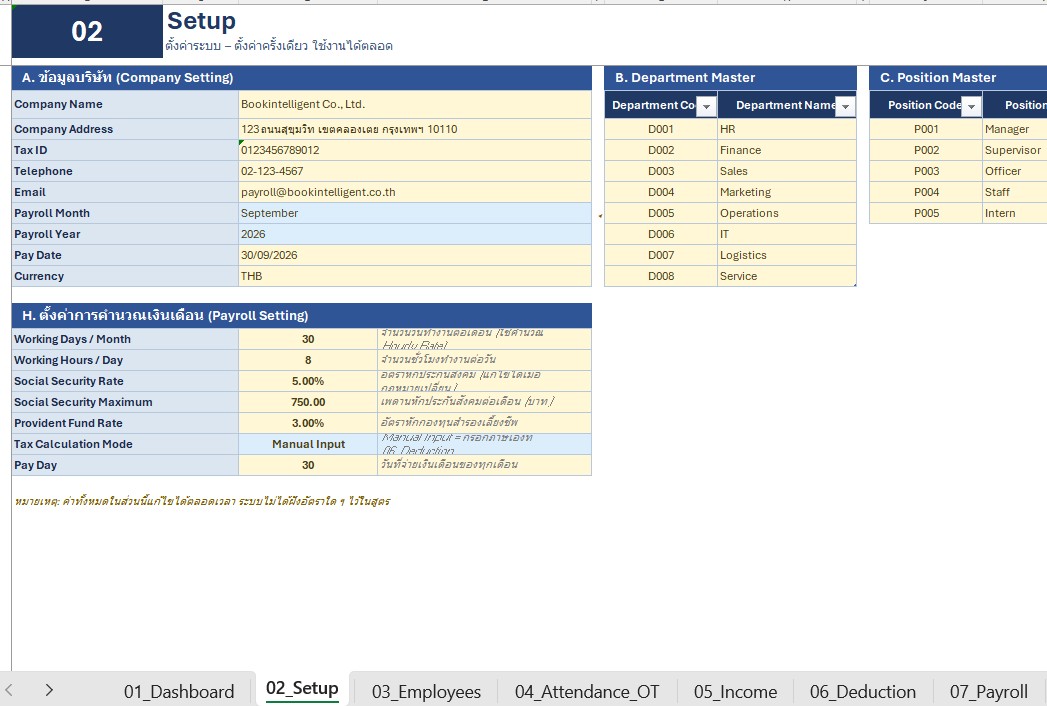Screen dimensions: 1047x706
Task: Select department code D001
Action: [x=660, y=129]
